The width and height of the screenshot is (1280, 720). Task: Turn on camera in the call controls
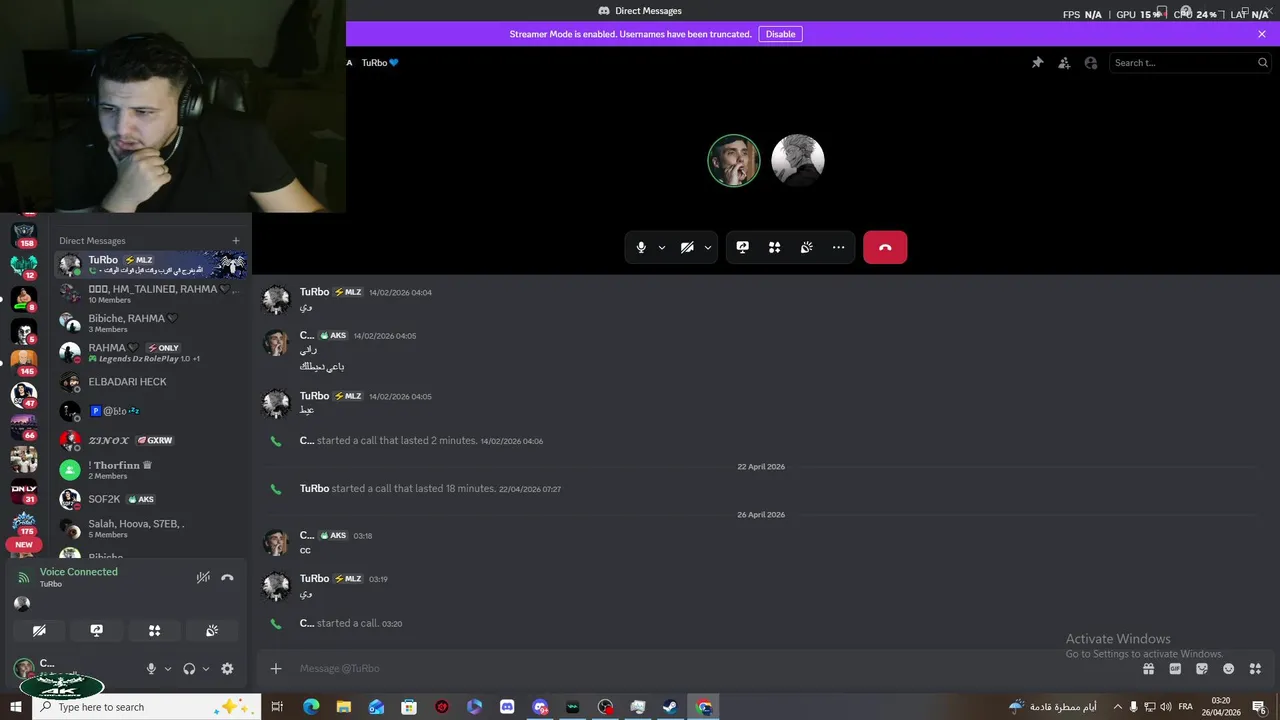click(687, 247)
